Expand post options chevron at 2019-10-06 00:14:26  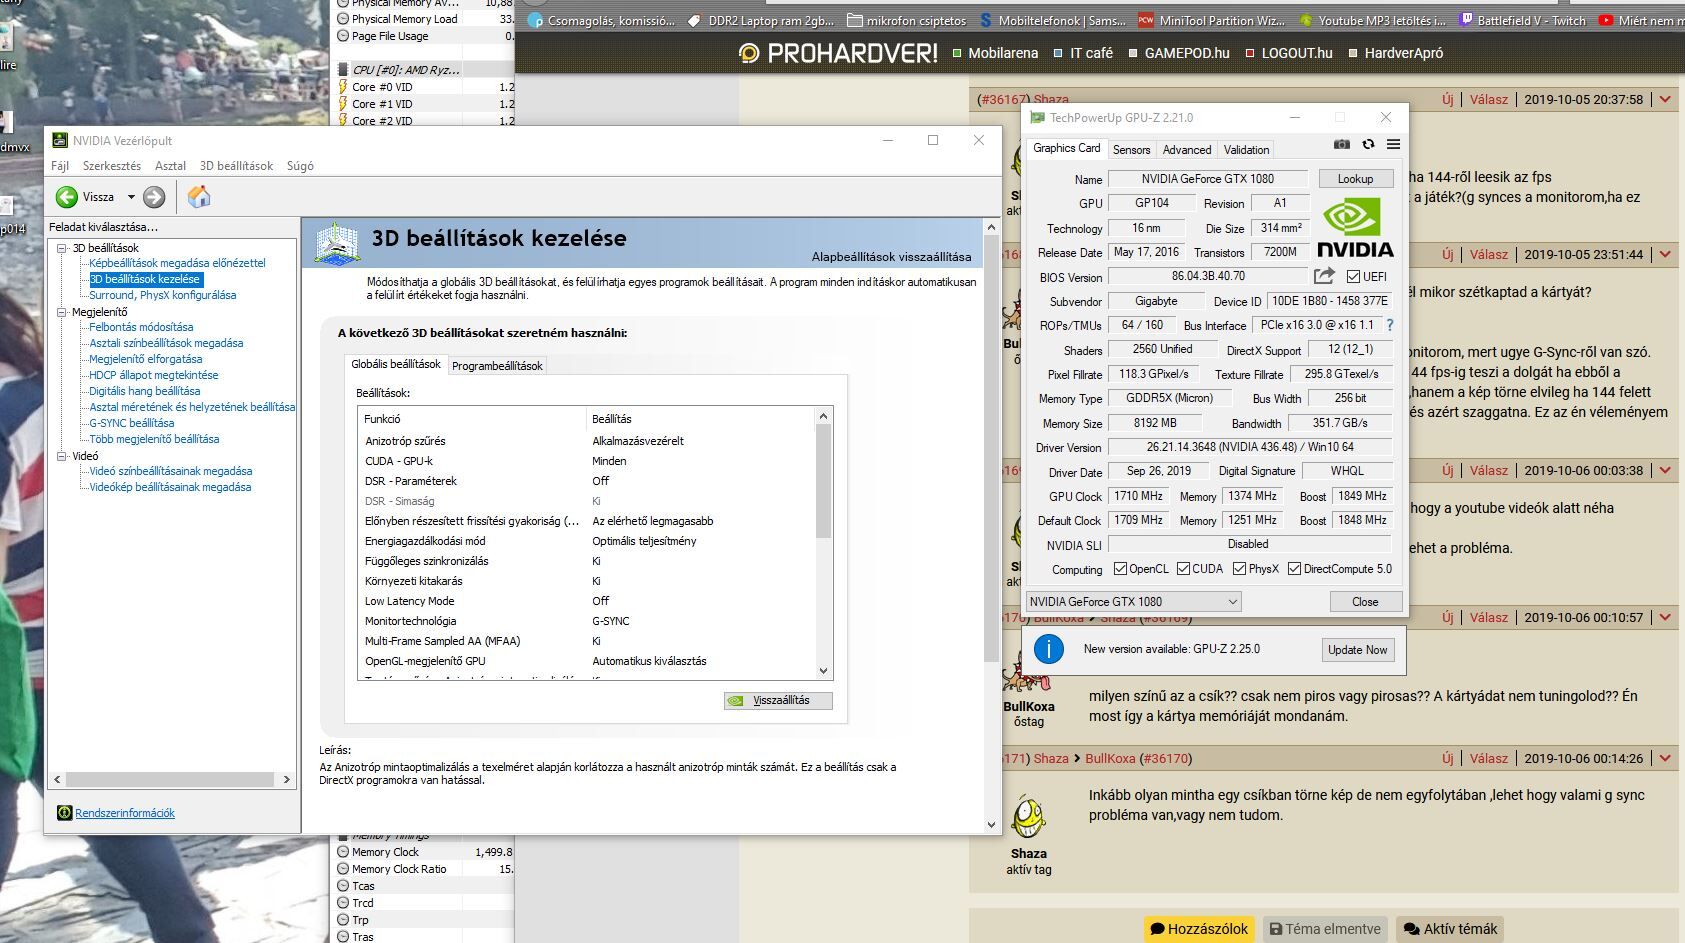coord(1665,759)
